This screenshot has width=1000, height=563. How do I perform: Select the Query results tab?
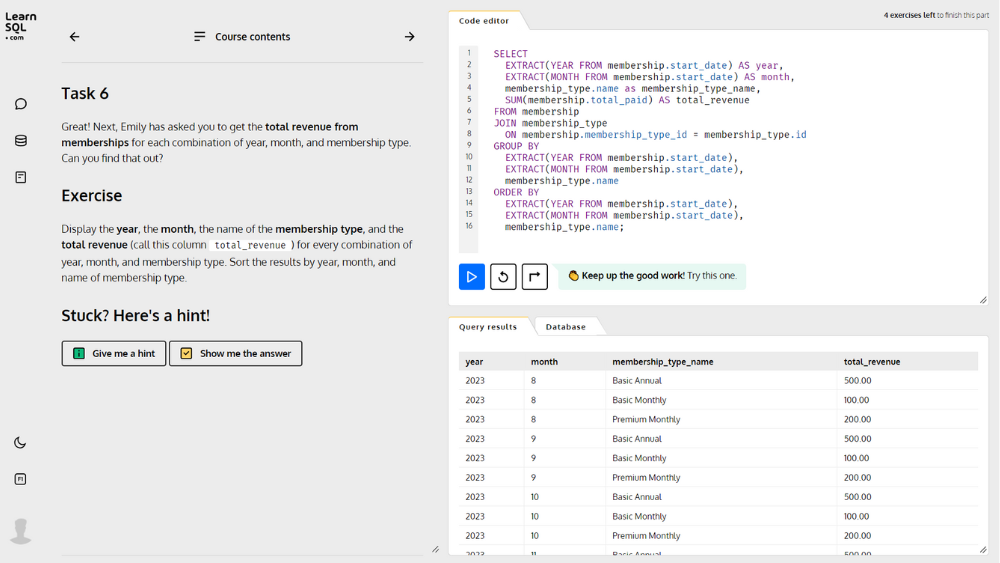pos(488,326)
